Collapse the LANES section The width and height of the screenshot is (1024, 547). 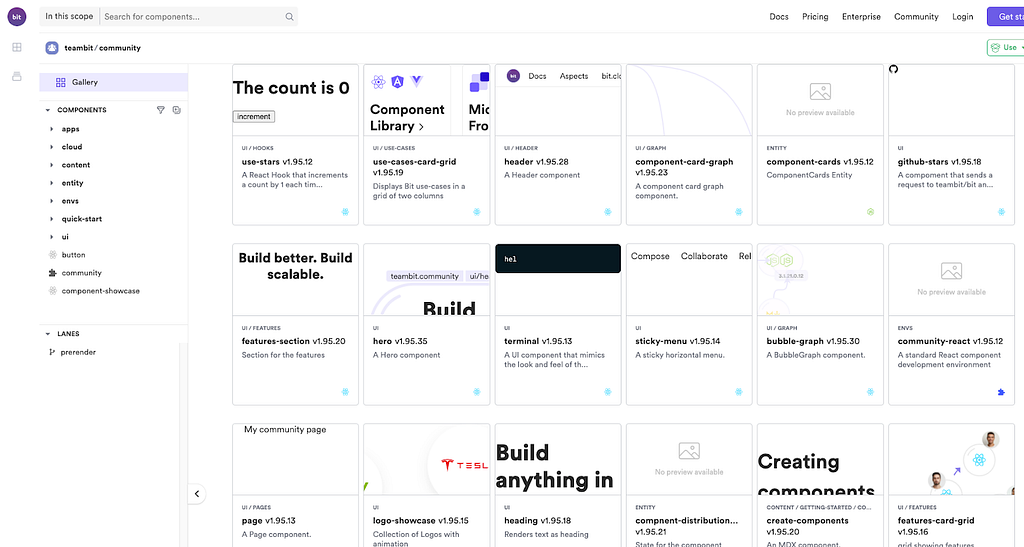click(x=48, y=334)
